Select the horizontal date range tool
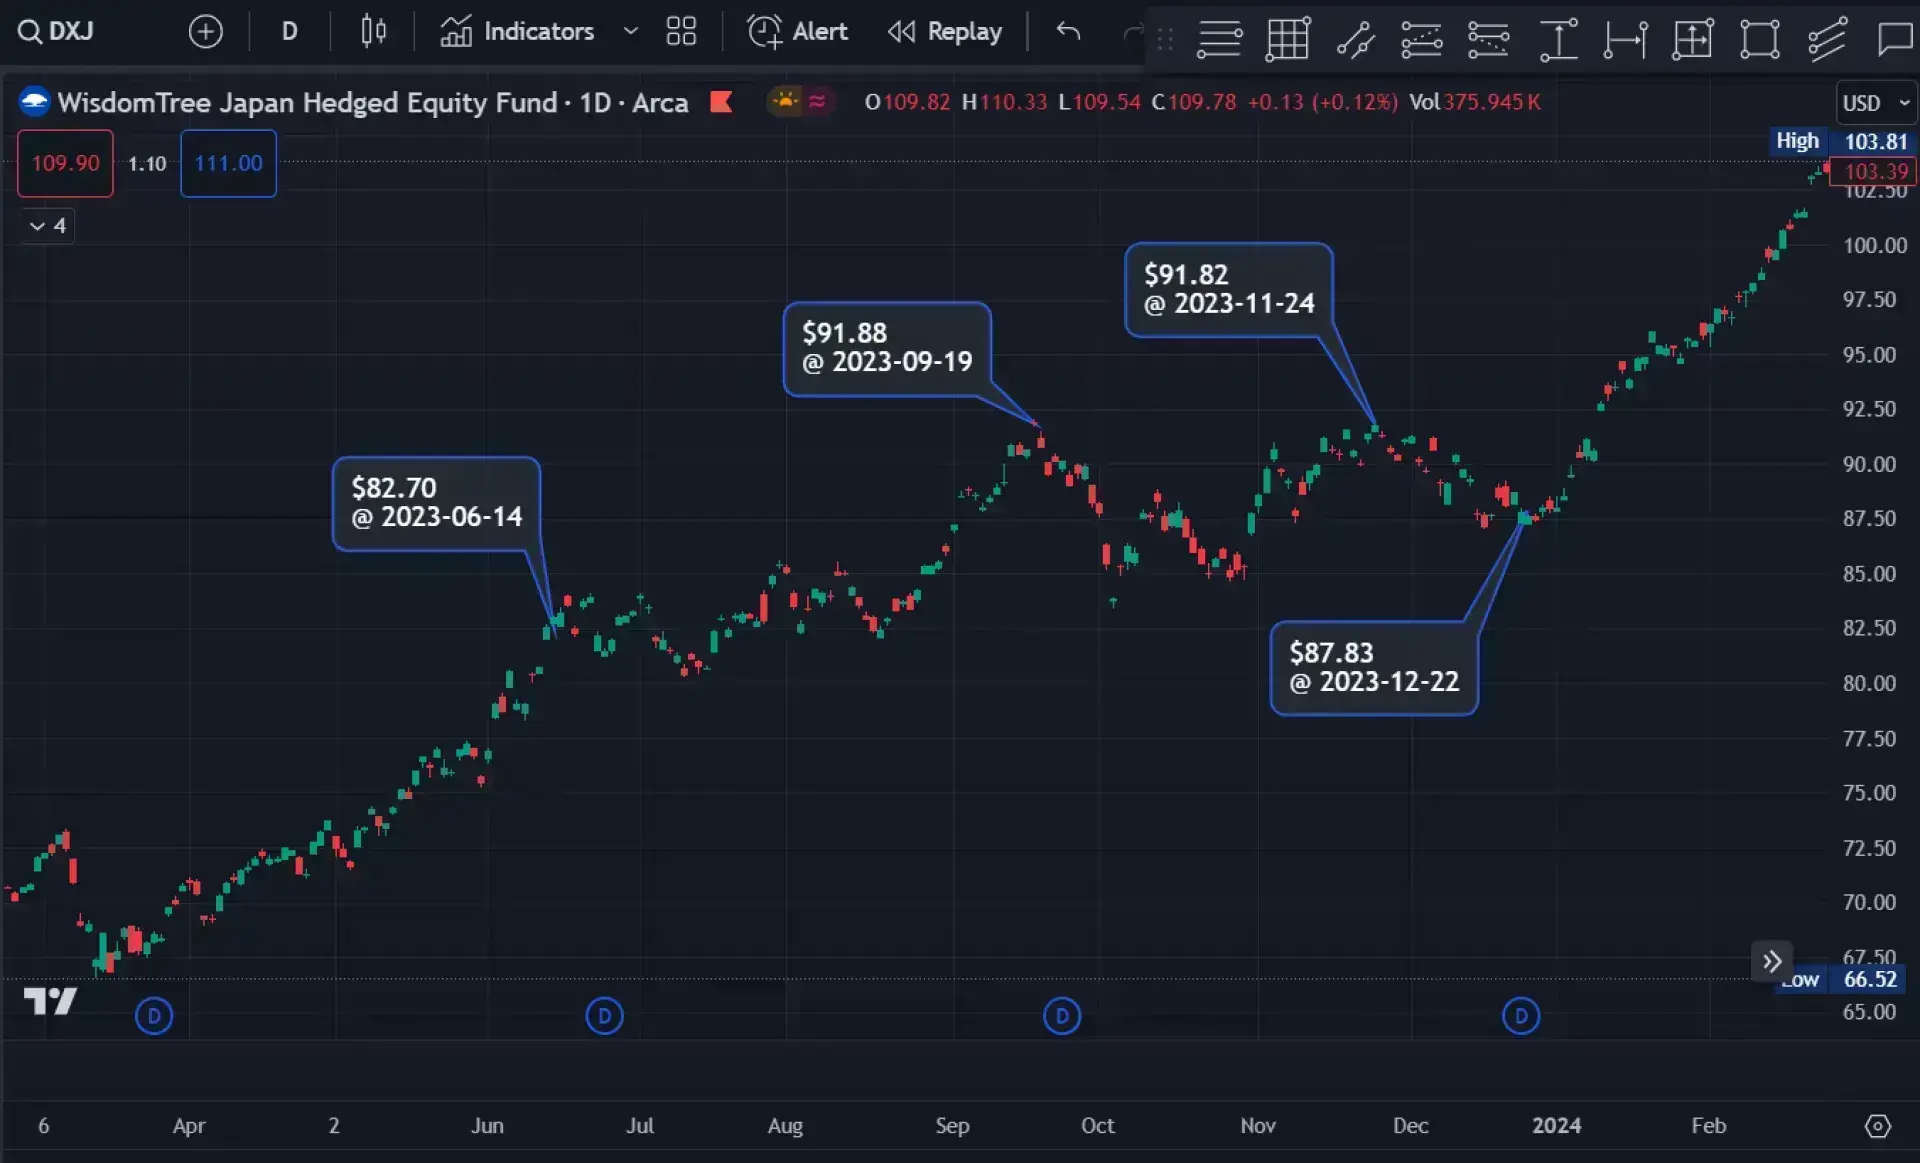 coord(1625,39)
